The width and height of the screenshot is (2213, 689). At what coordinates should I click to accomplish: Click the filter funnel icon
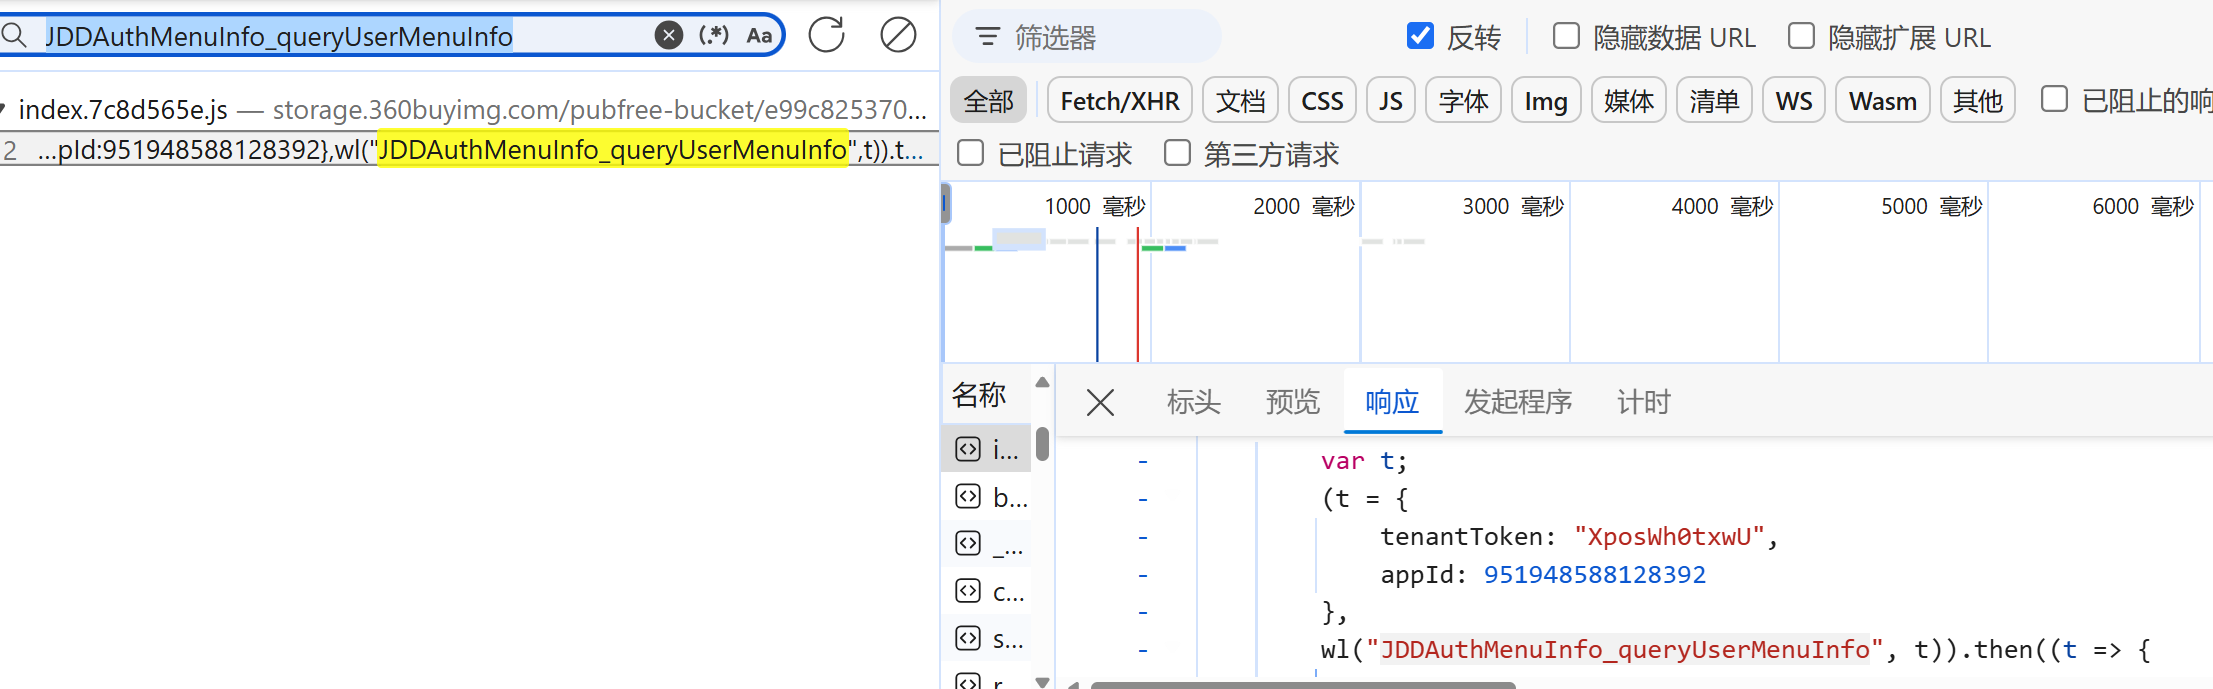pos(988,37)
